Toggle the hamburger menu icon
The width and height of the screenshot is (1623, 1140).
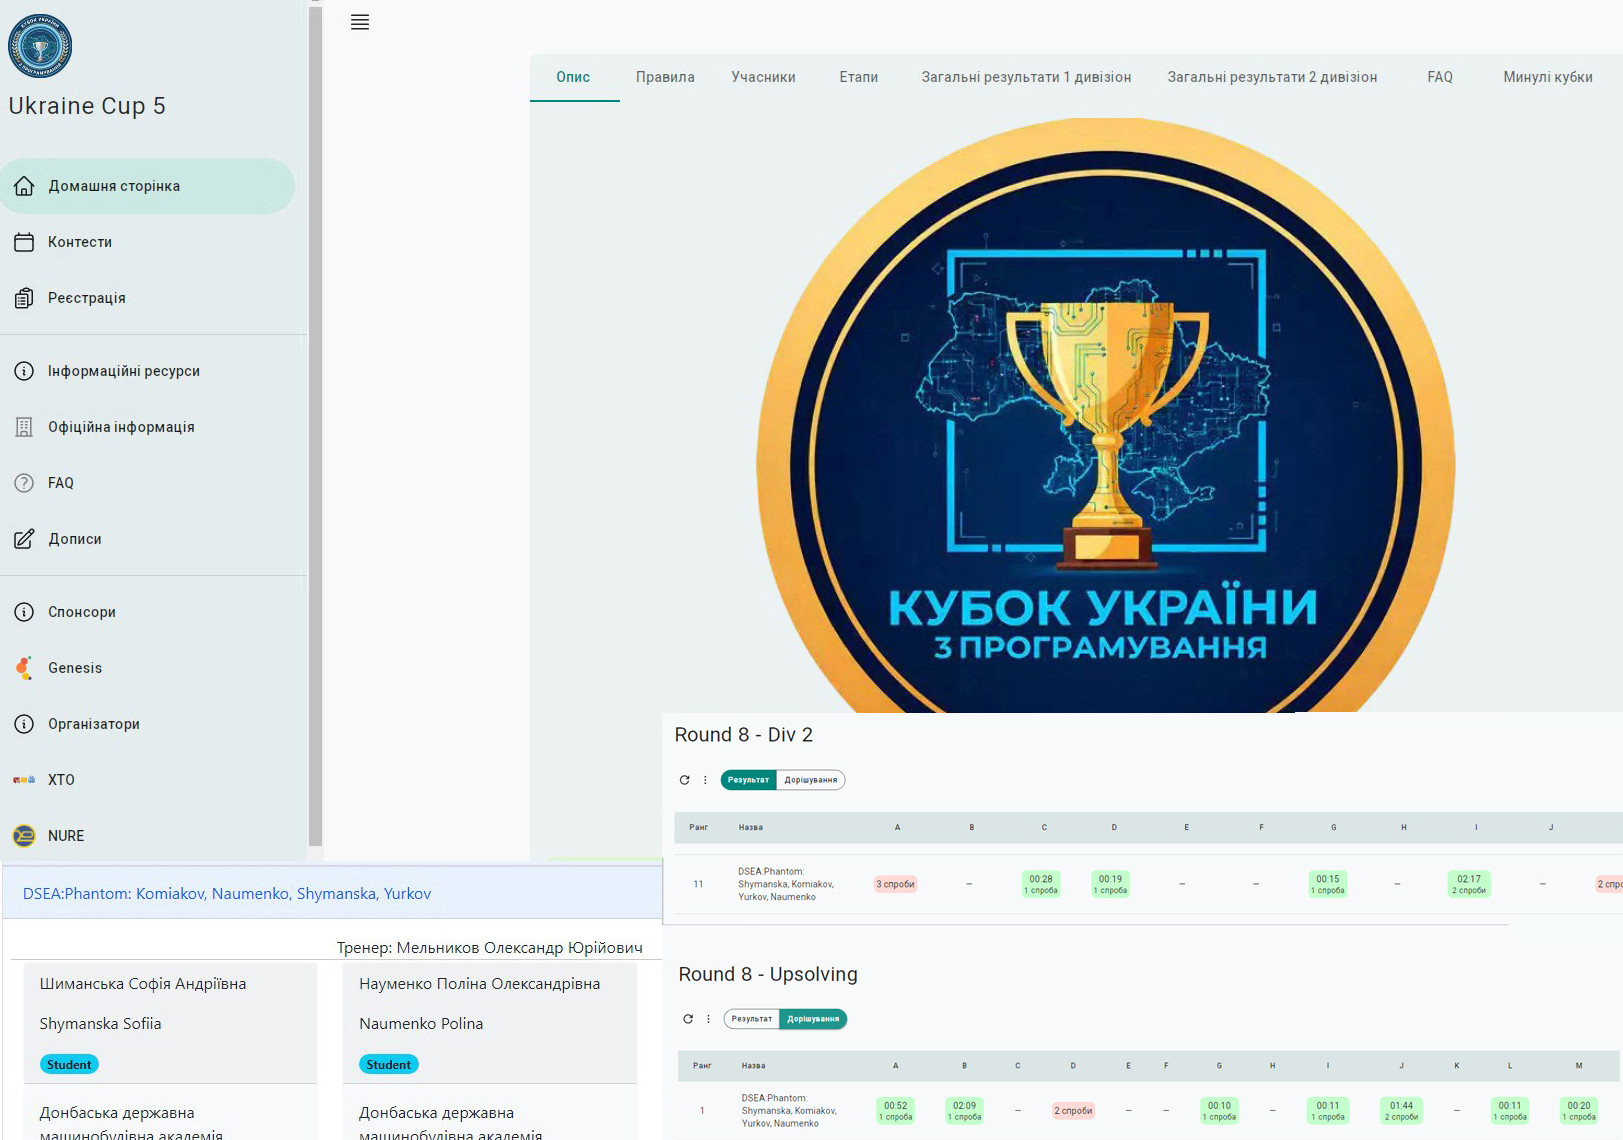(360, 22)
